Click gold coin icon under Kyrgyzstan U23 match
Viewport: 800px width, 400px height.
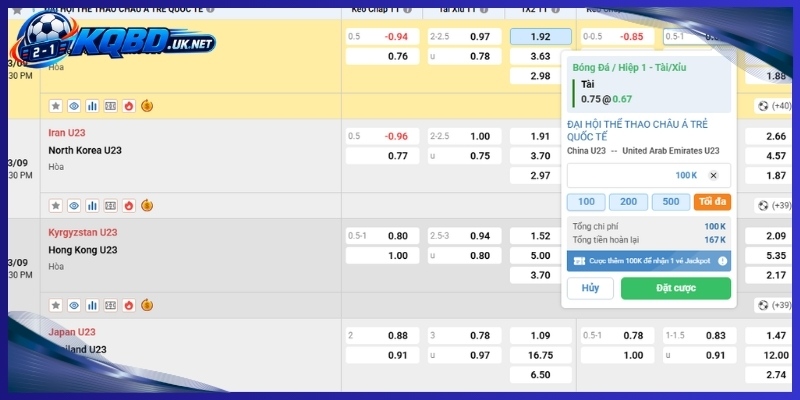tap(147, 305)
